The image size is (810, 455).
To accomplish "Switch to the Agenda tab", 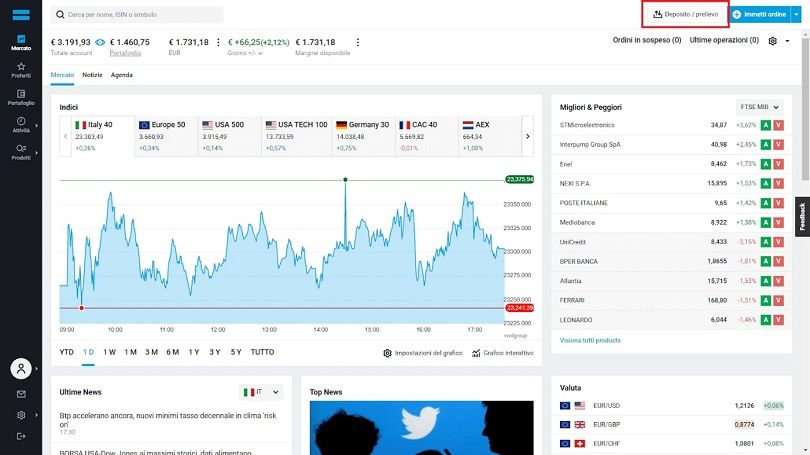I will tap(121, 75).
